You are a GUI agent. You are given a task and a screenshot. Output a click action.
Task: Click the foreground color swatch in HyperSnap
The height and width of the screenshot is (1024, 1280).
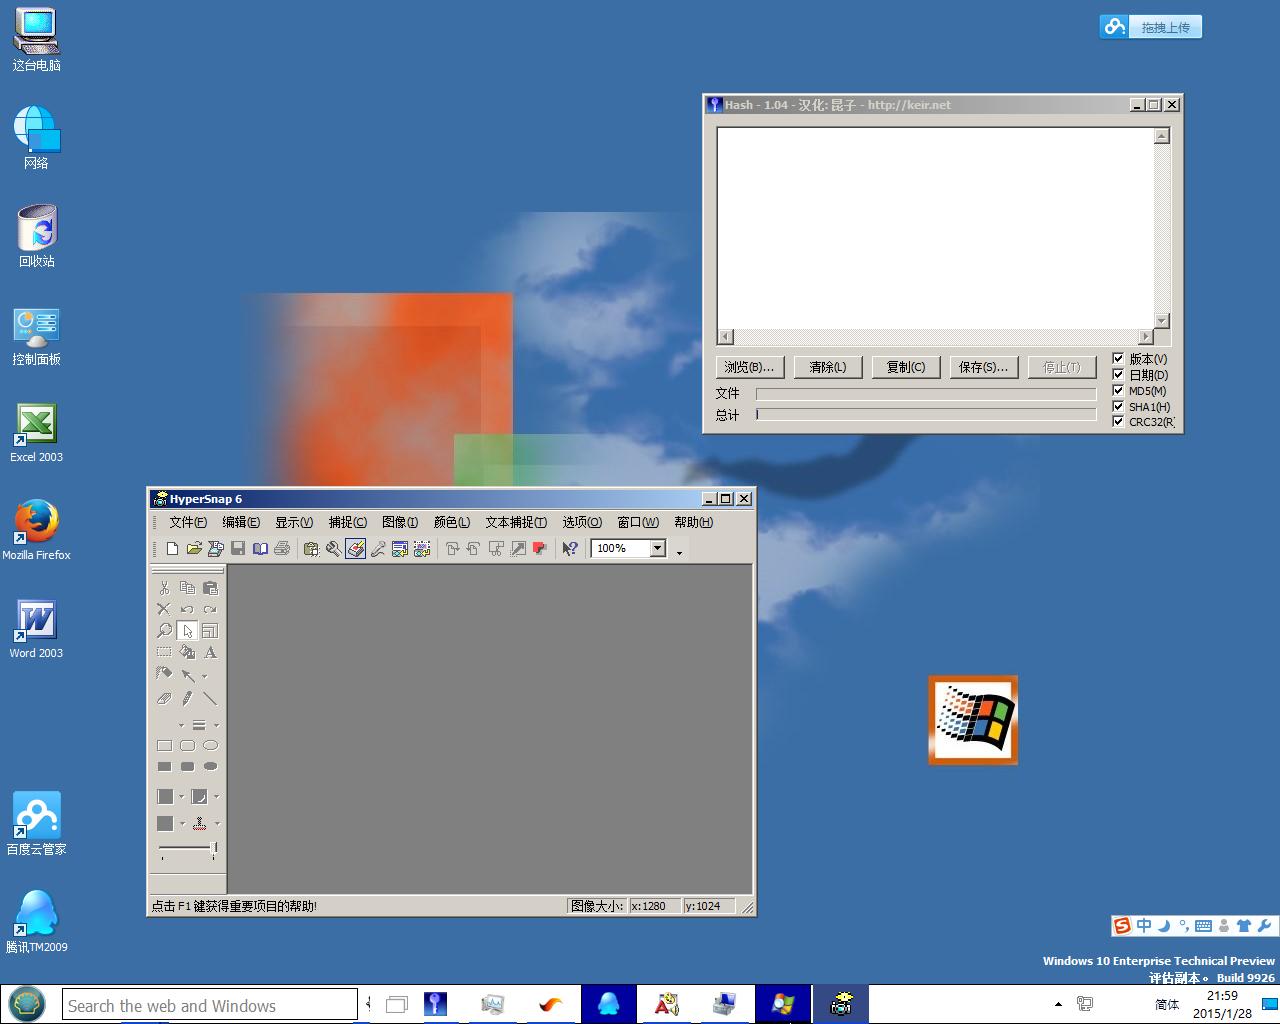(x=165, y=797)
